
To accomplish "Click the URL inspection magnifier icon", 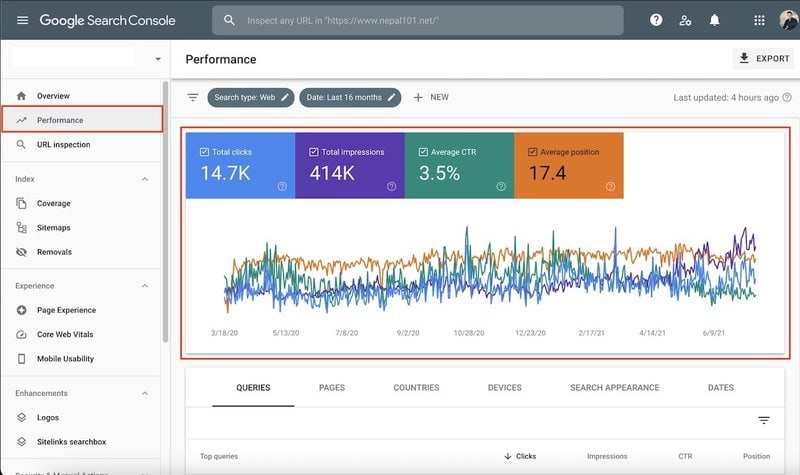I will (21, 144).
